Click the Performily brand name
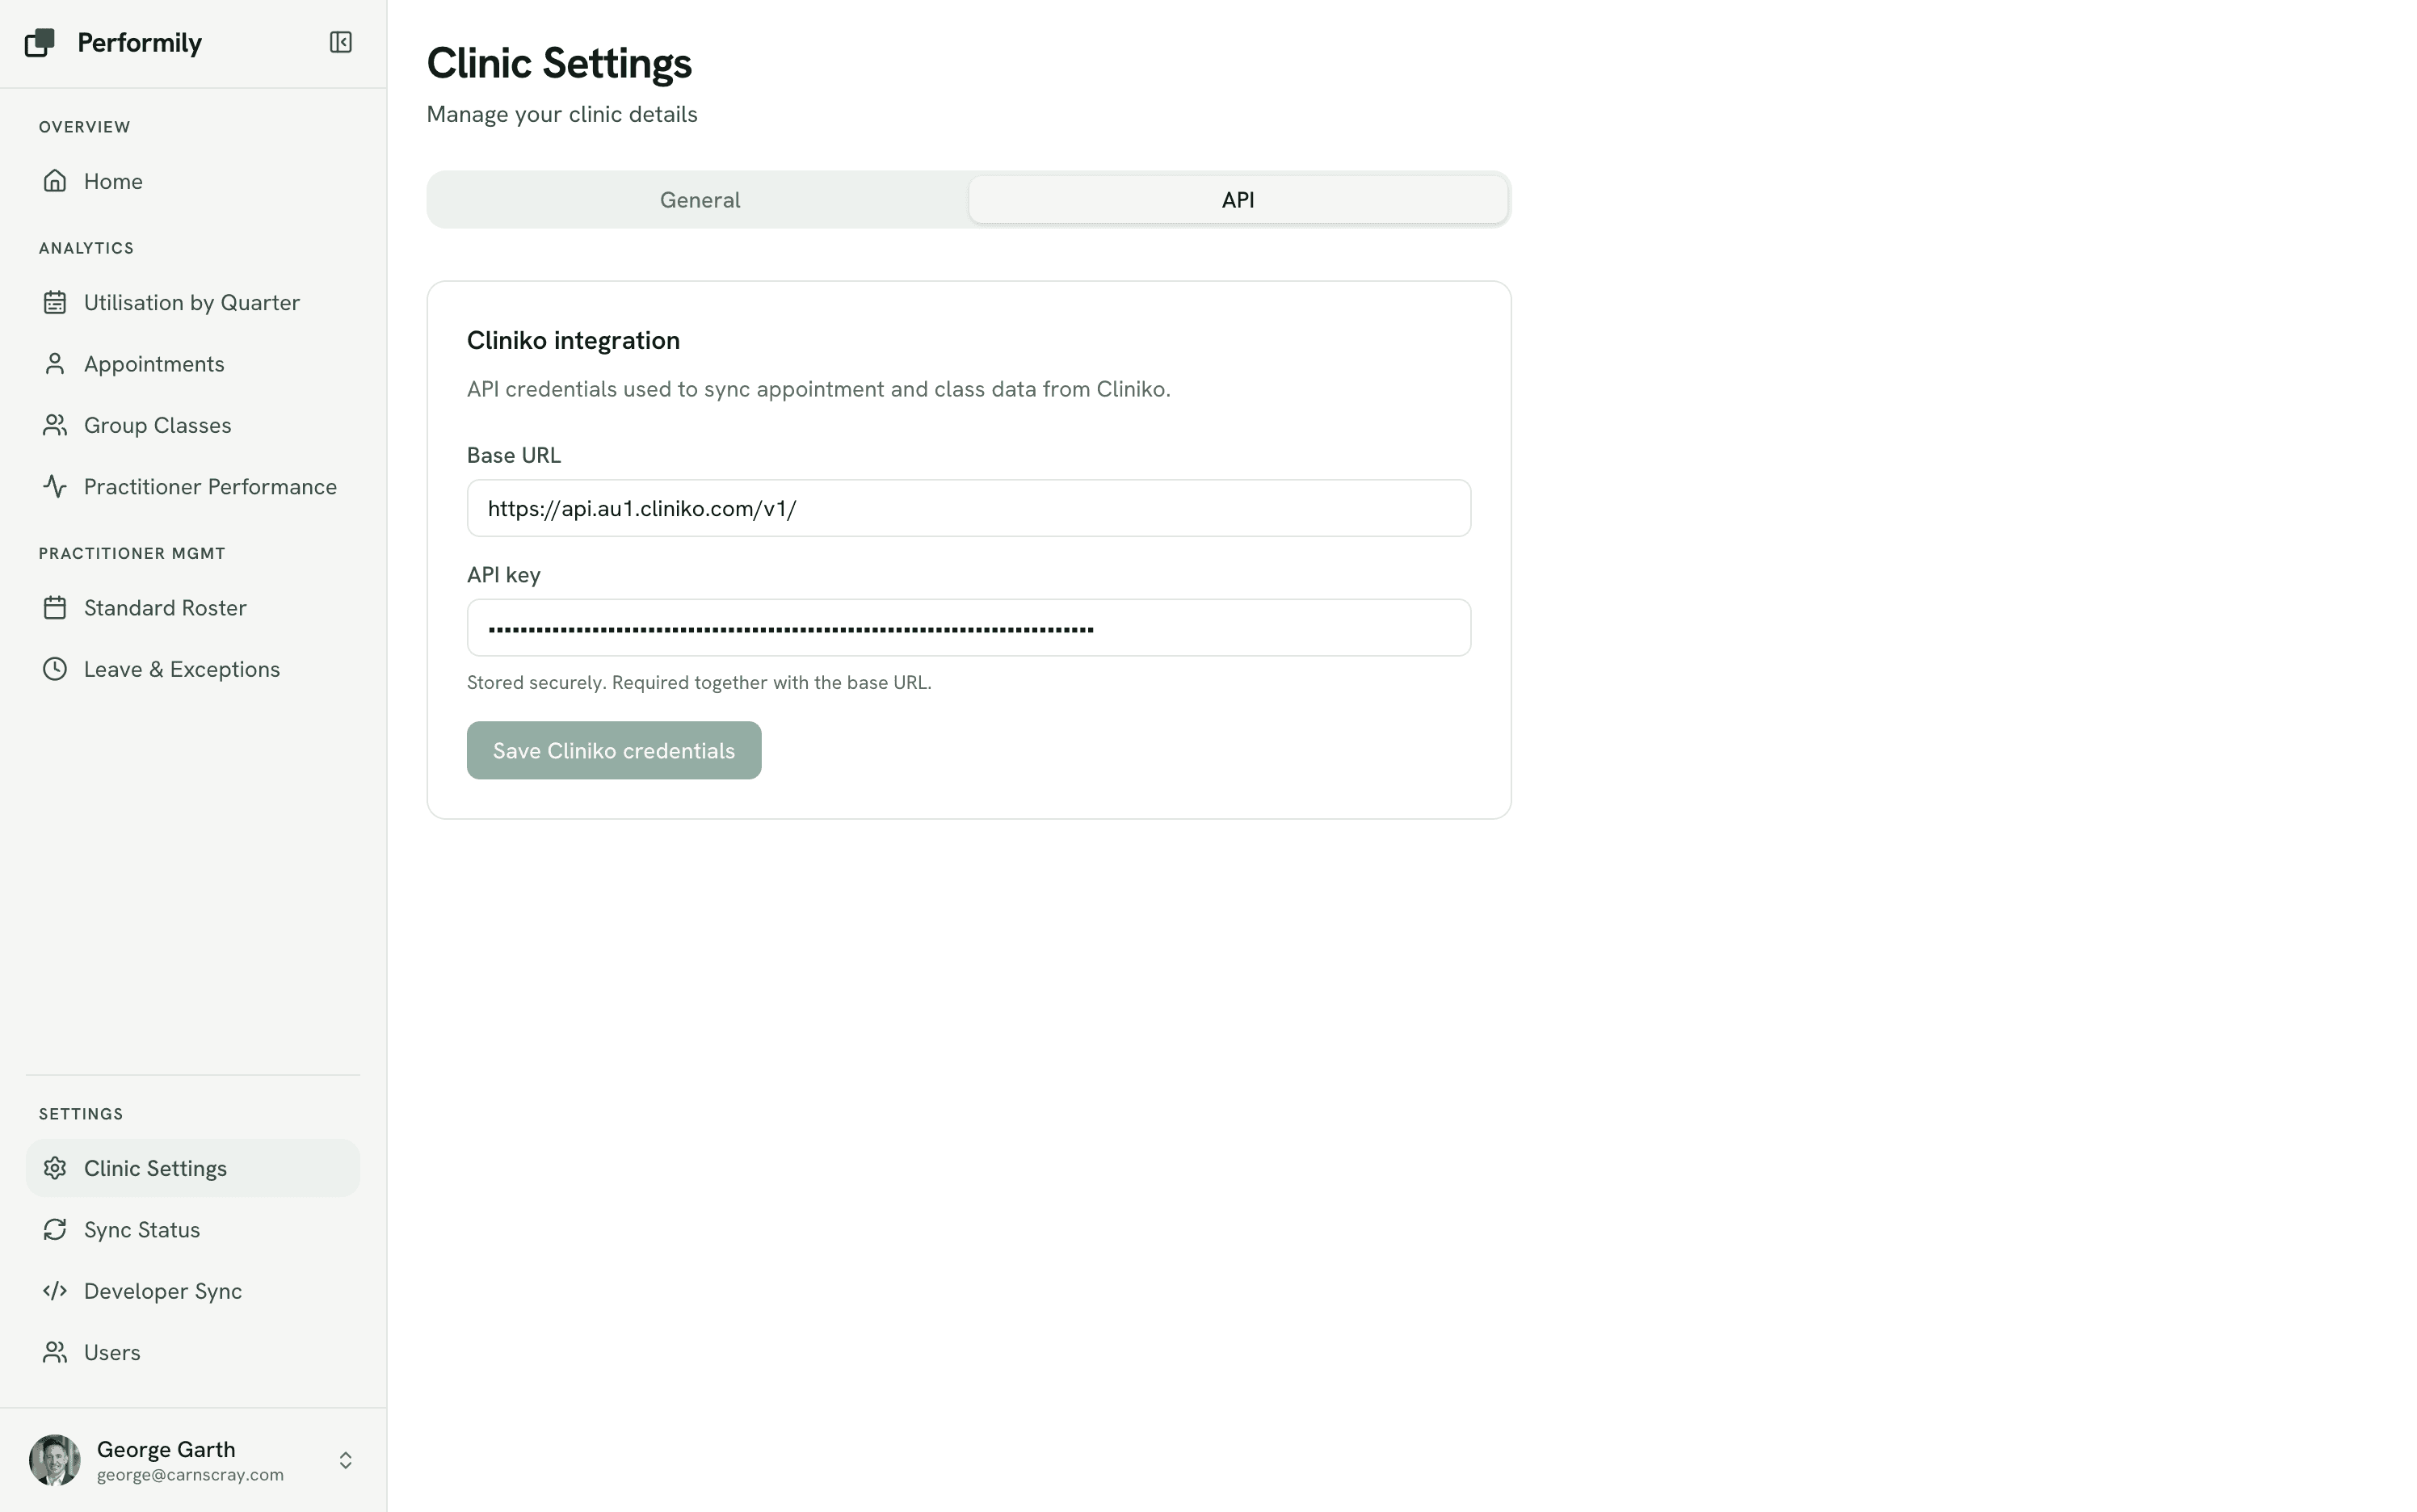2417x1512 pixels. point(140,42)
